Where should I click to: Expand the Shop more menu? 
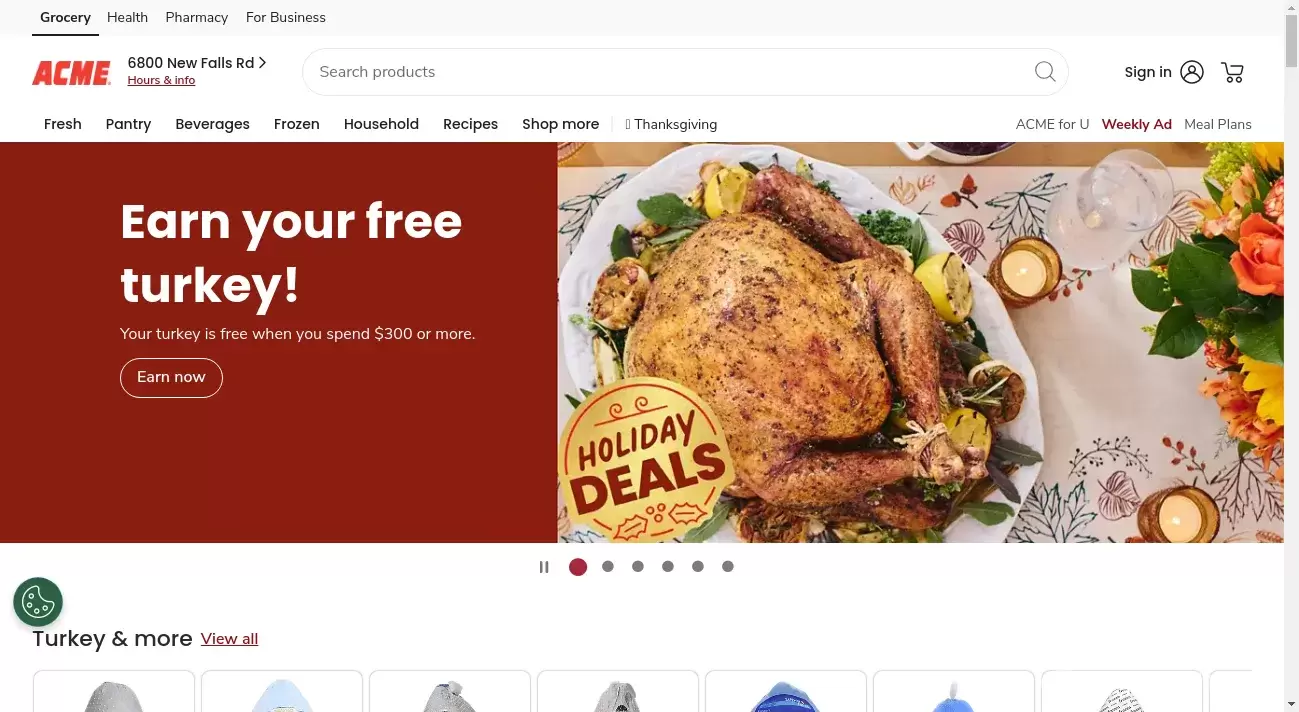pos(560,124)
